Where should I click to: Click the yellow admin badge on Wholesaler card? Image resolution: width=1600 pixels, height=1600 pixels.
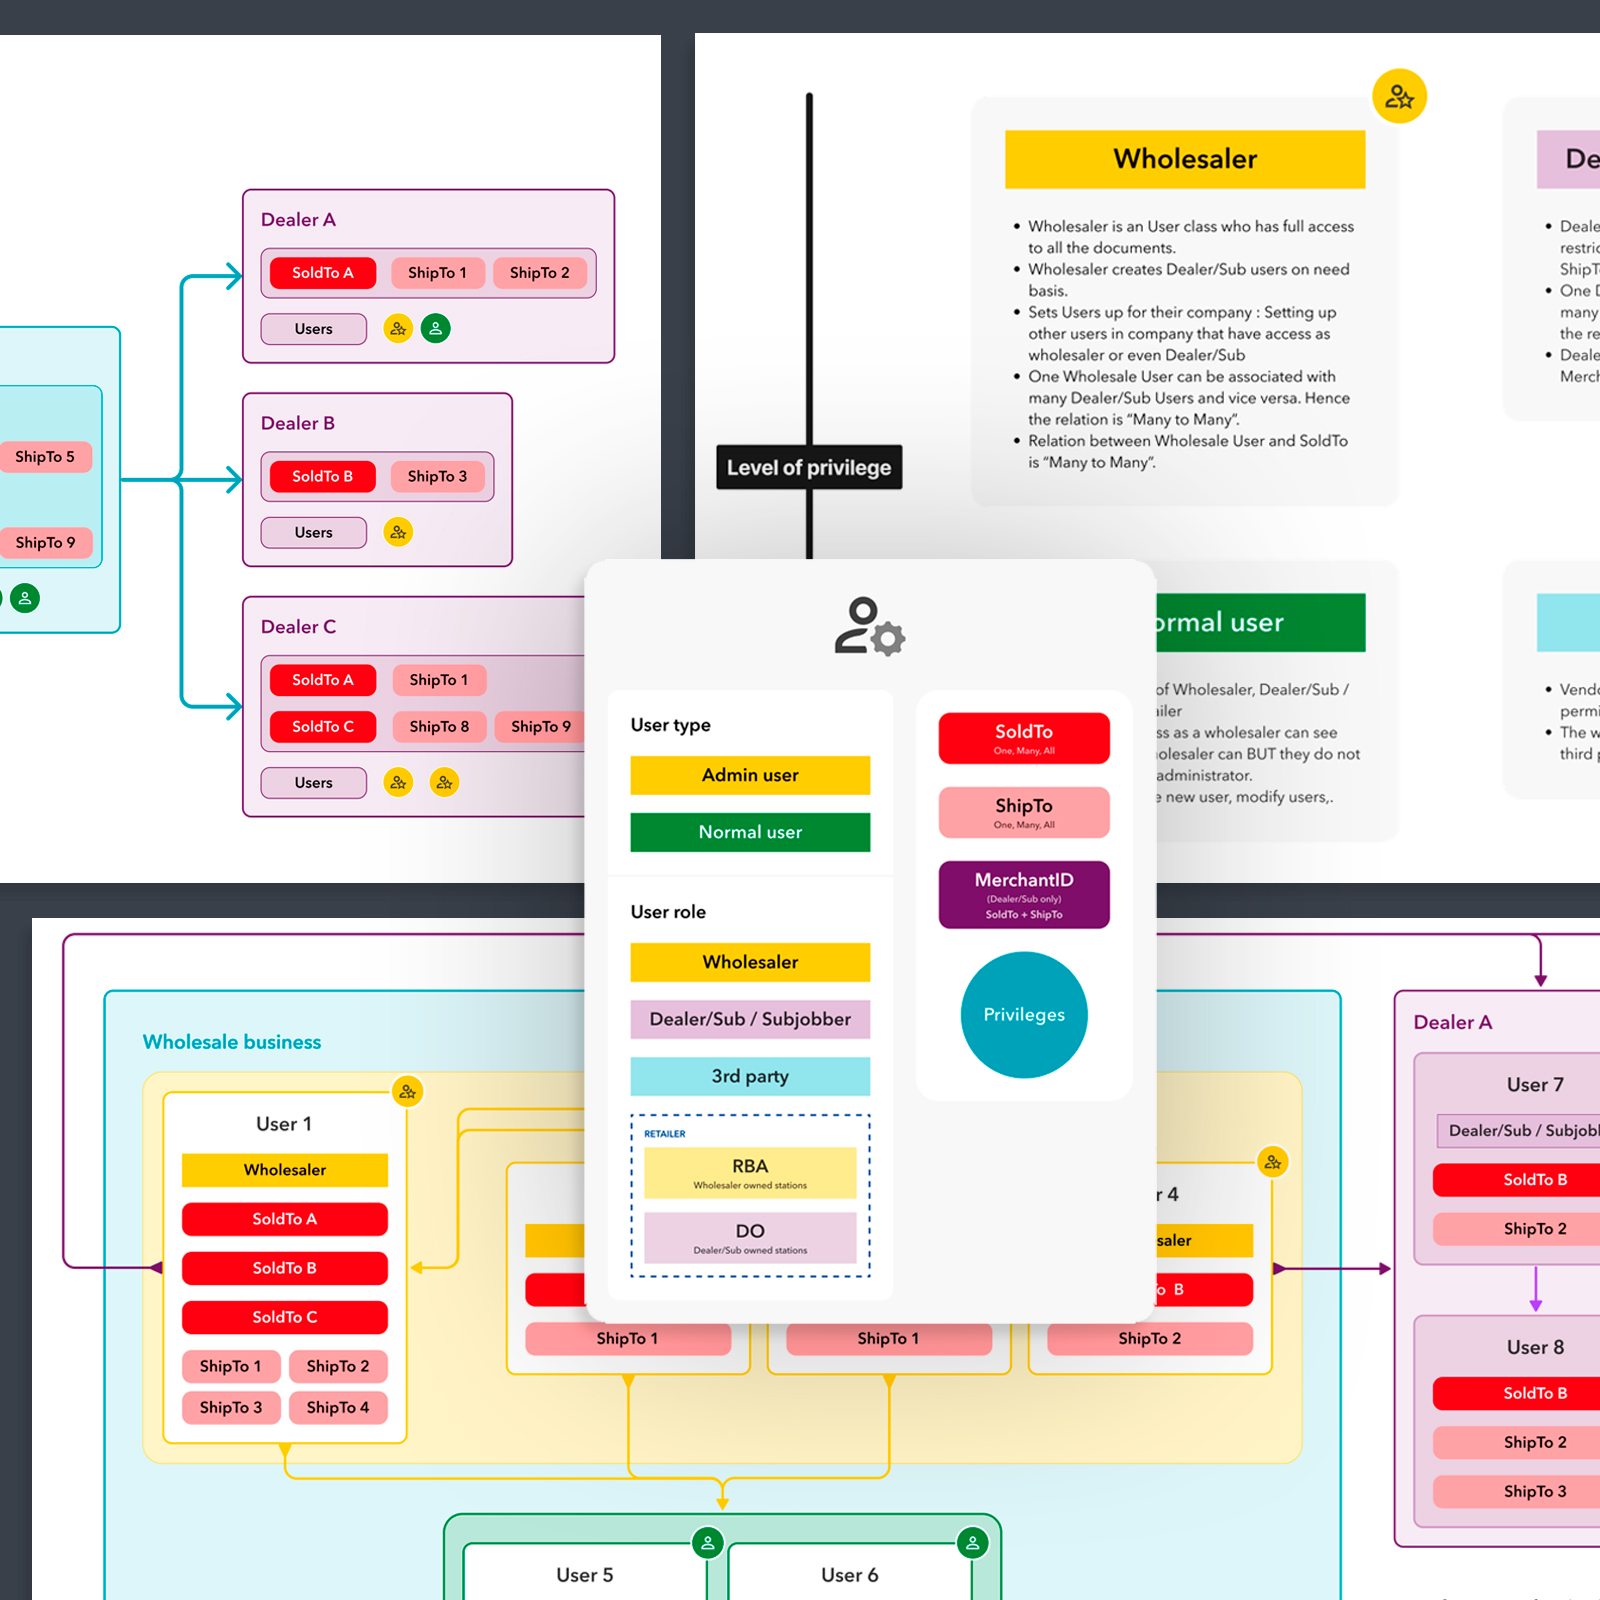click(1399, 97)
